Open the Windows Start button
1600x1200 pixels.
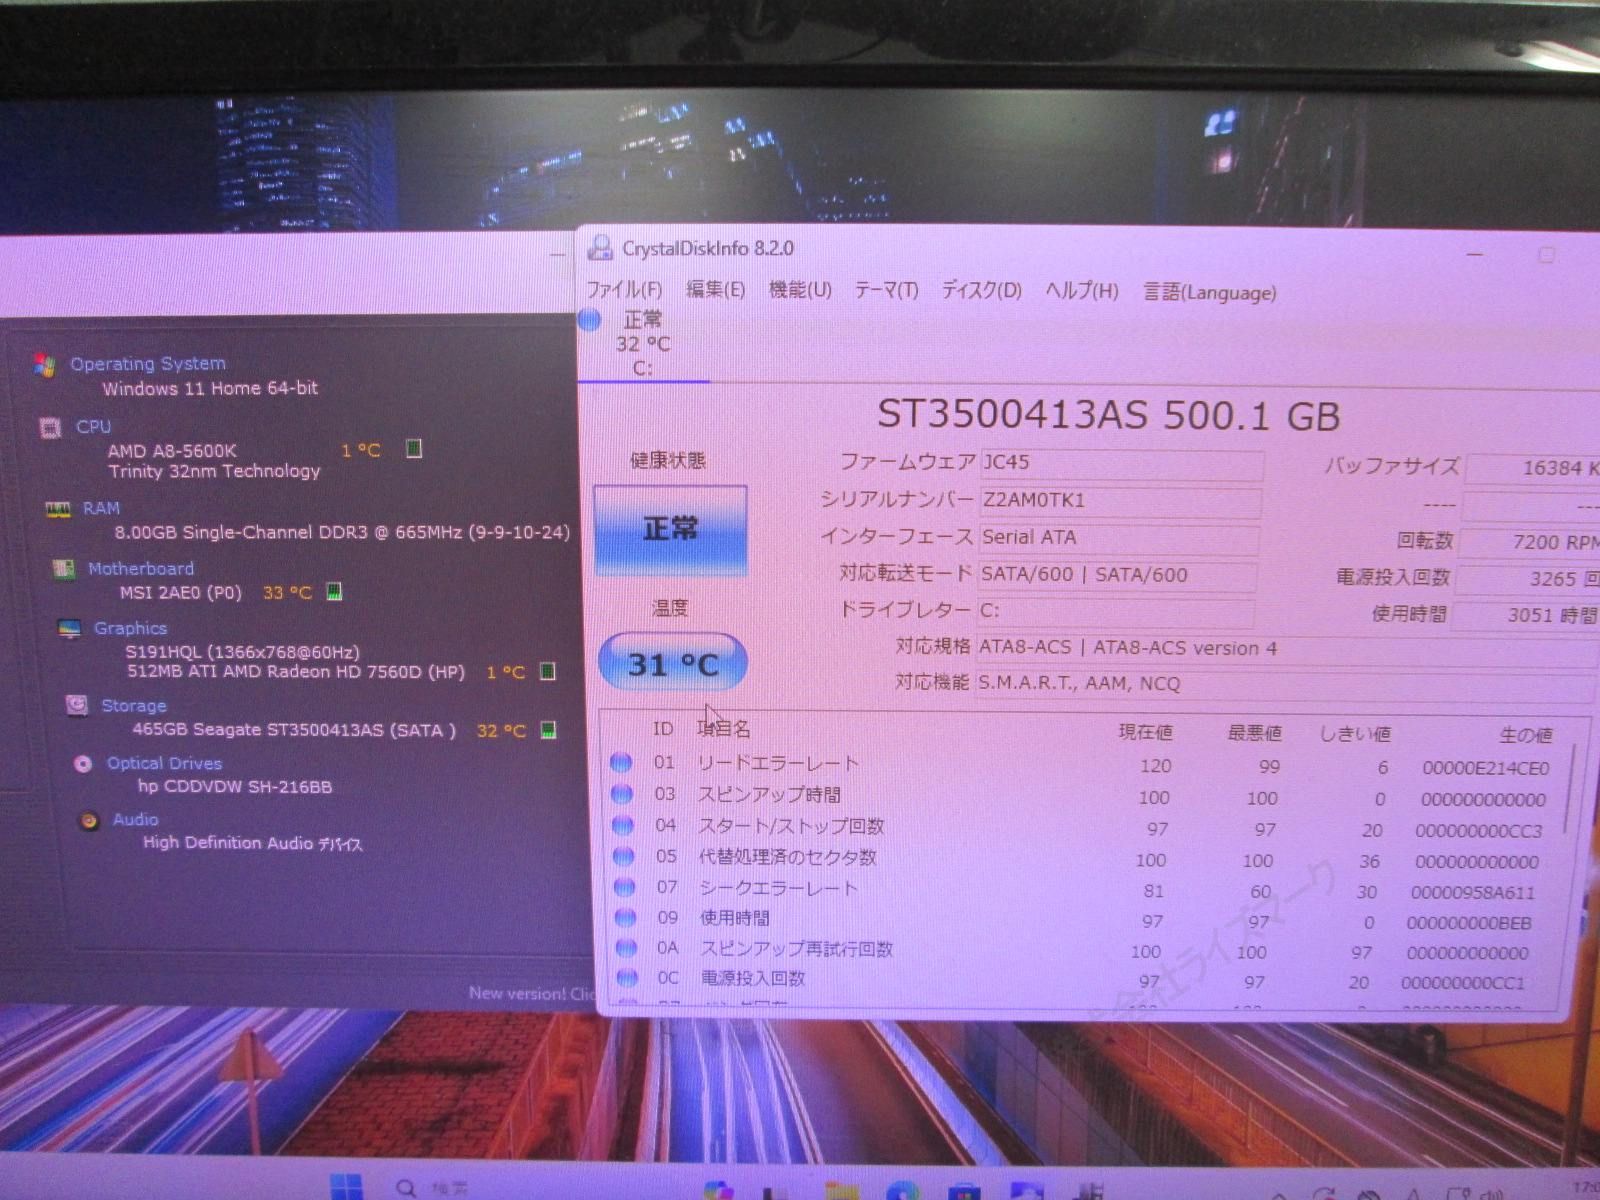click(x=346, y=1185)
